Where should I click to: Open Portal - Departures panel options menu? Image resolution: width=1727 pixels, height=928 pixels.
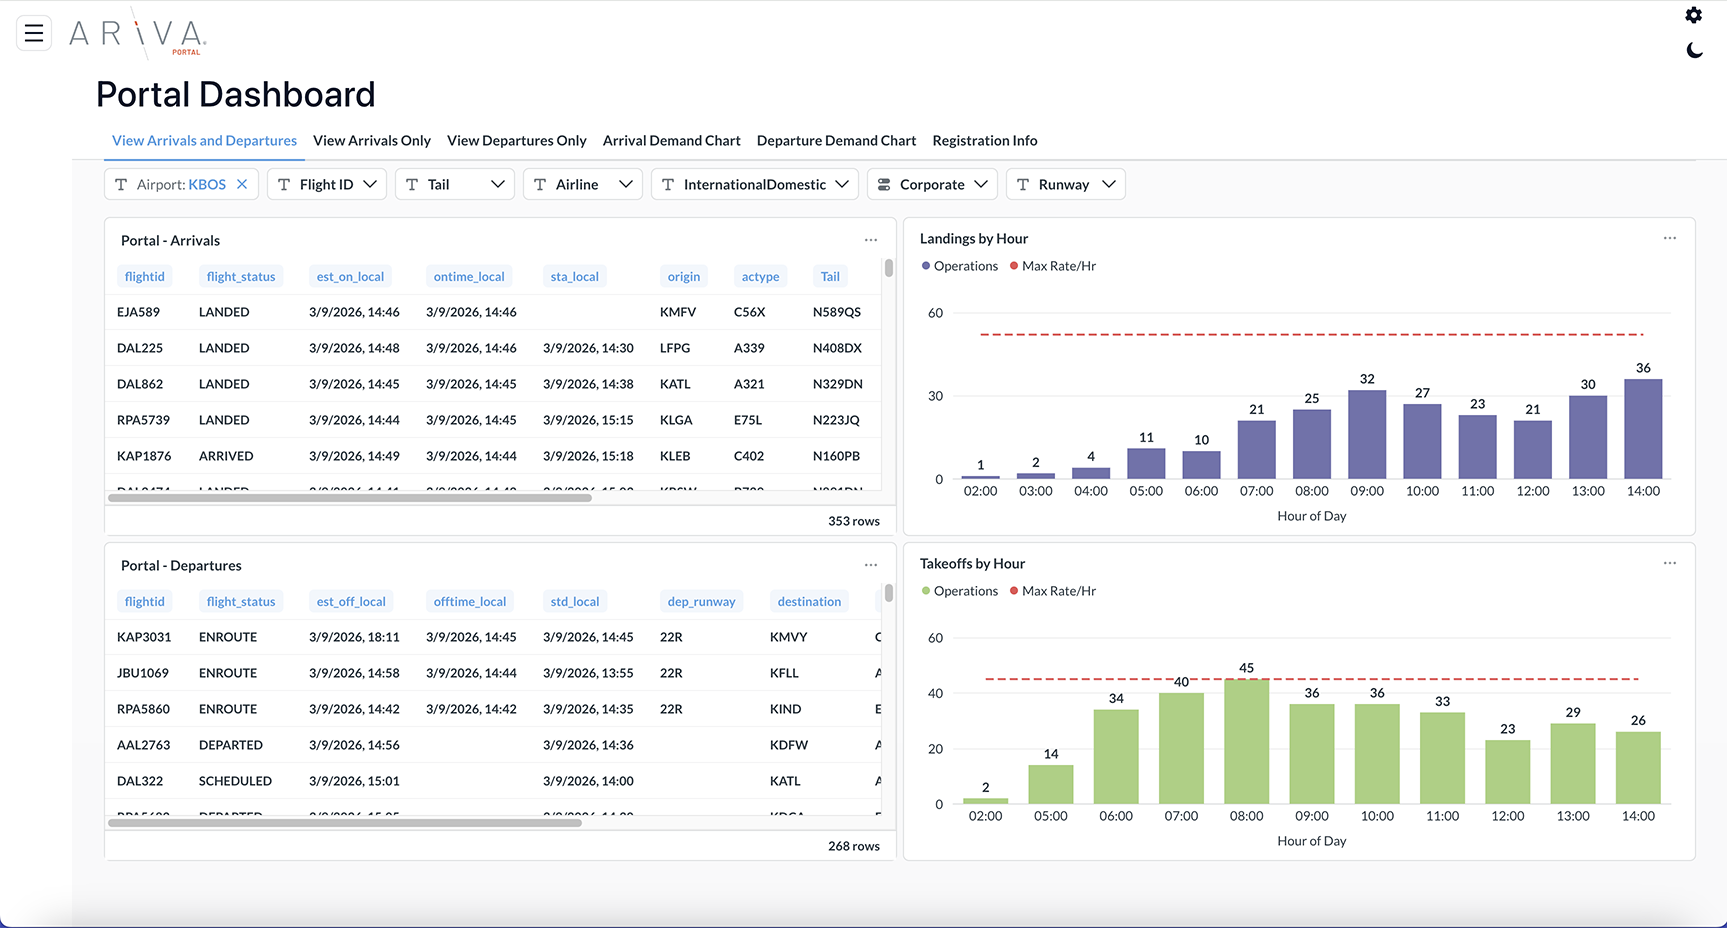point(870,565)
